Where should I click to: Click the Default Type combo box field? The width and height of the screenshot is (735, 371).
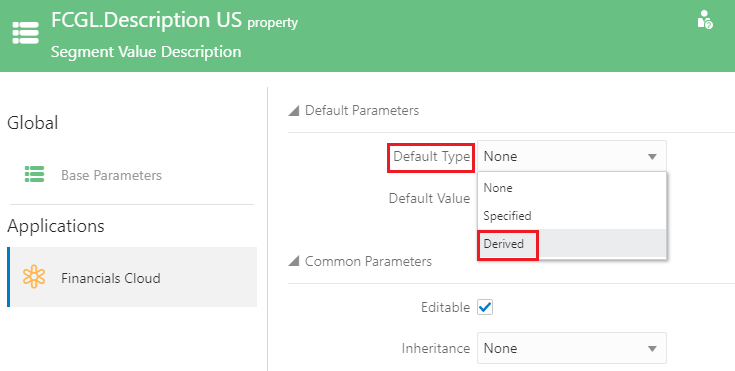click(572, 156)
